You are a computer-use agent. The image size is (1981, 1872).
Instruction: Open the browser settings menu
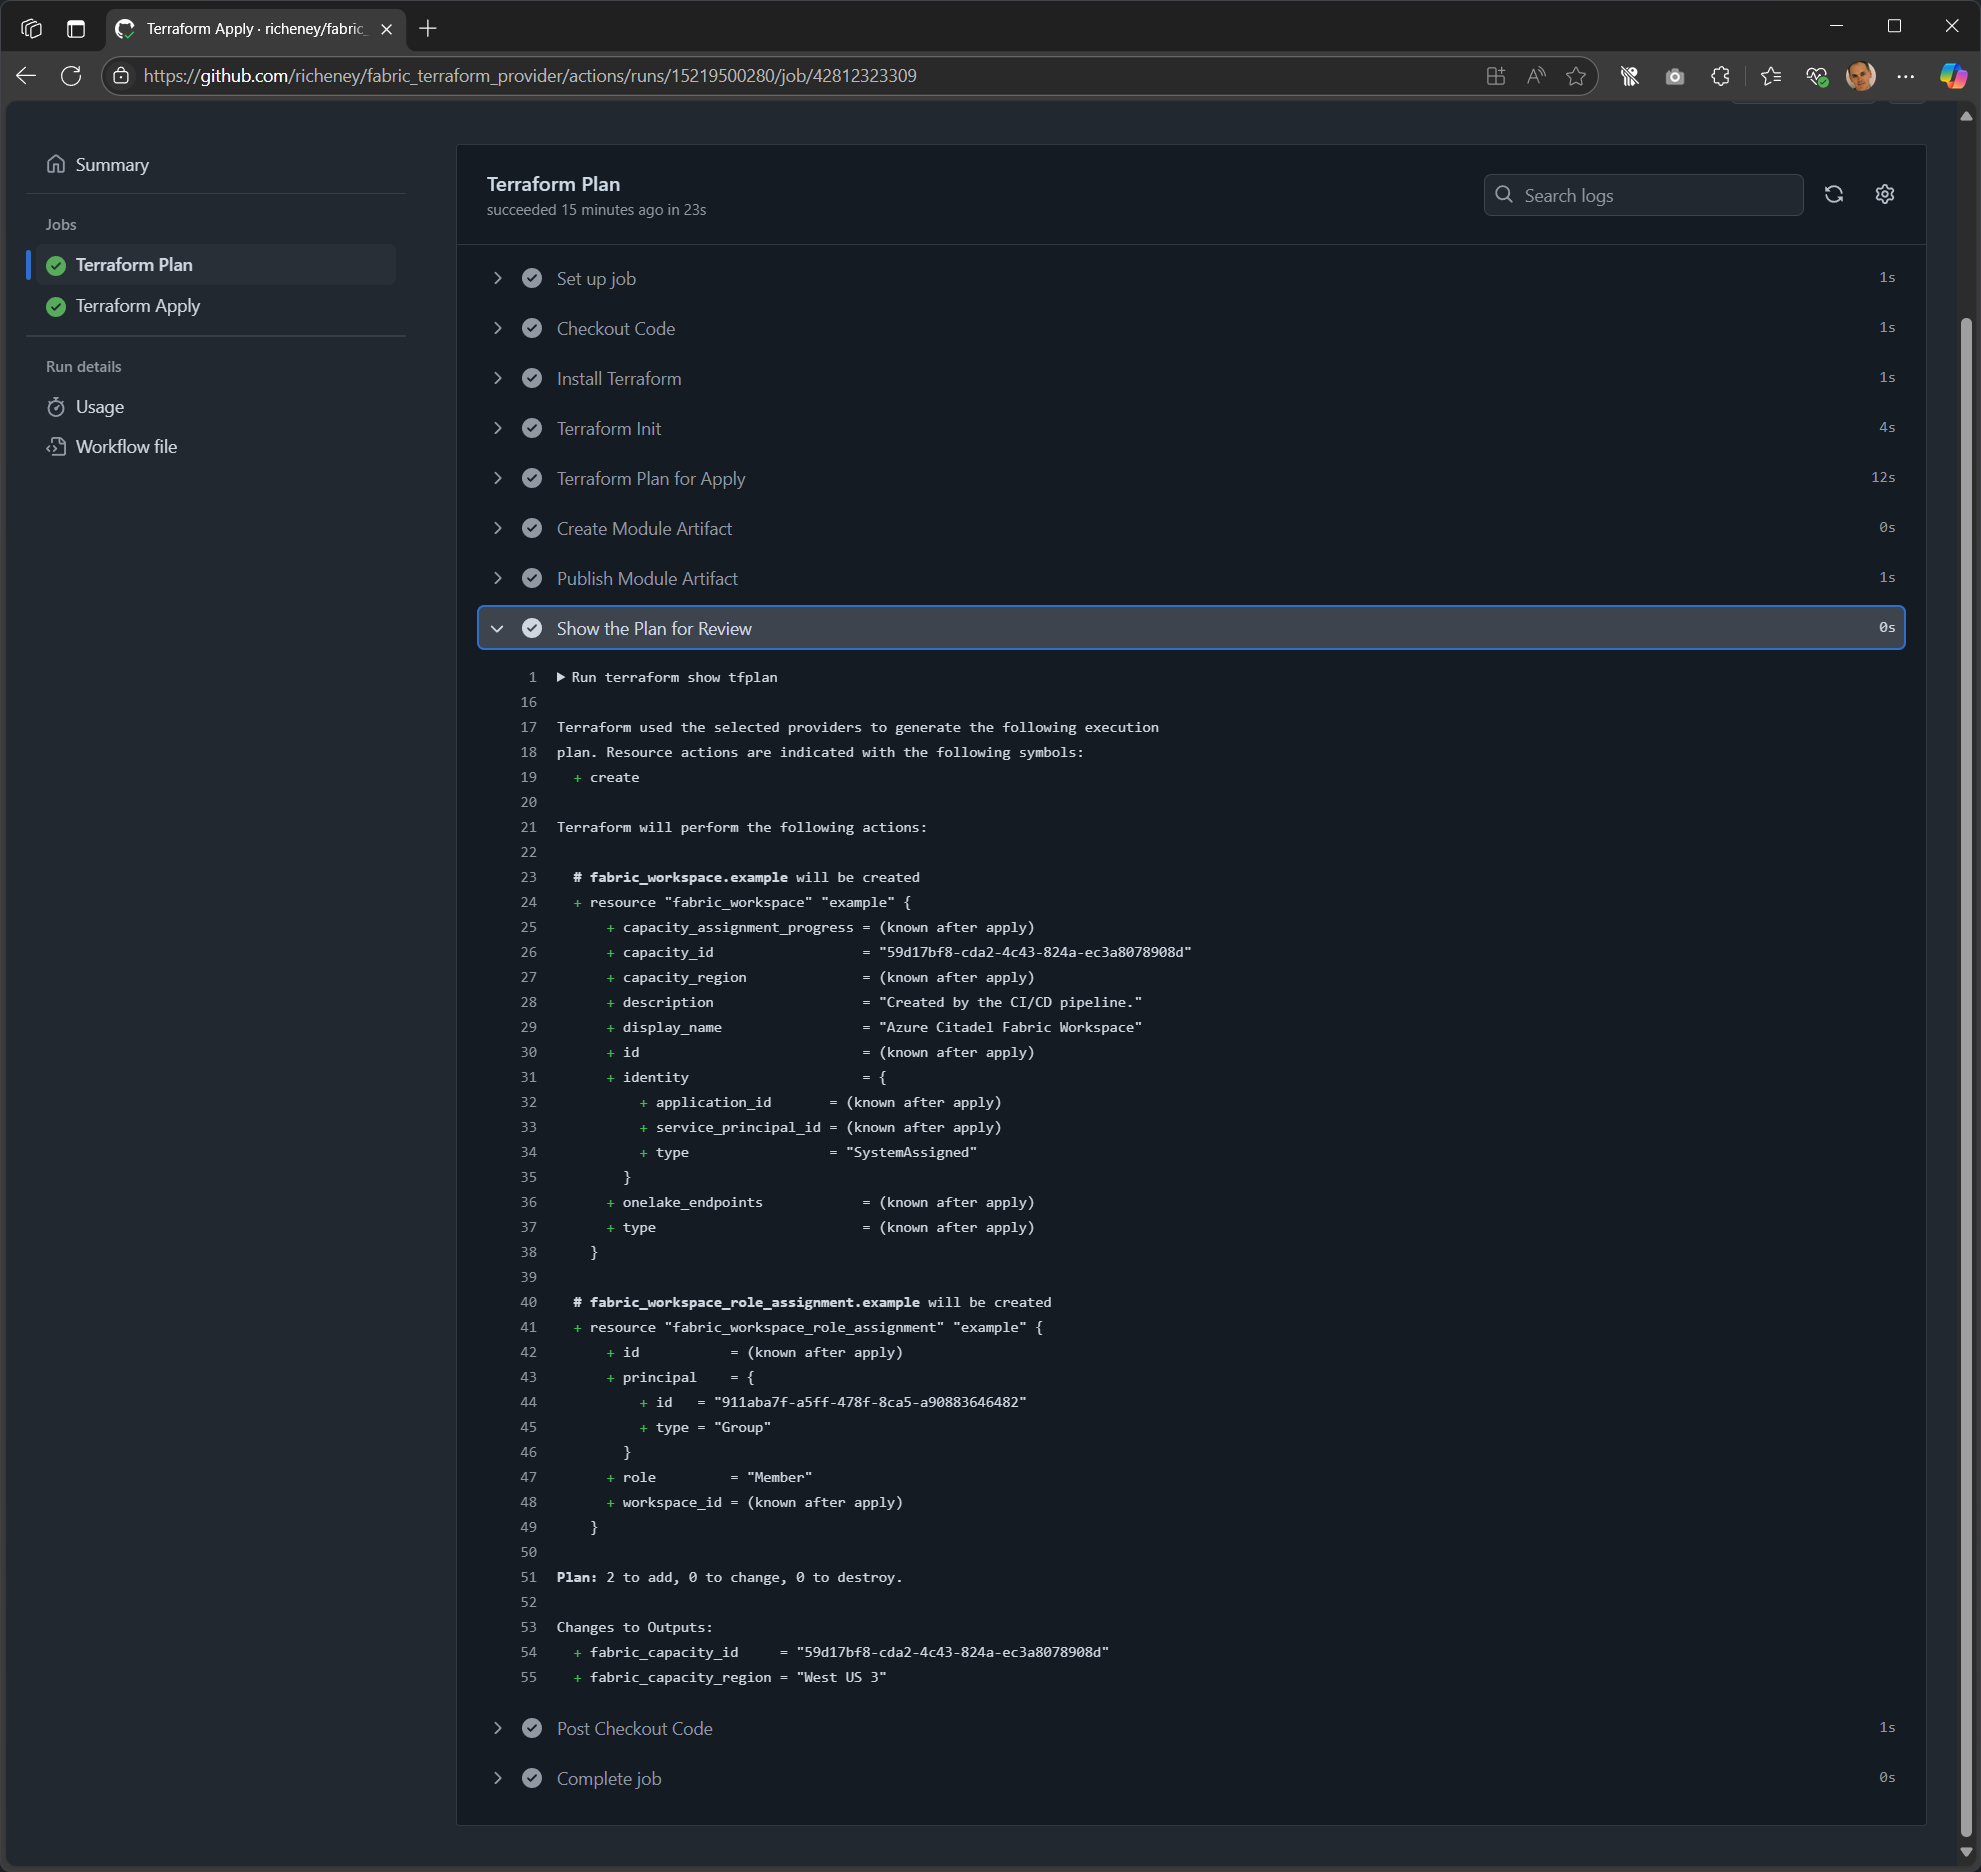(1906, 75)
